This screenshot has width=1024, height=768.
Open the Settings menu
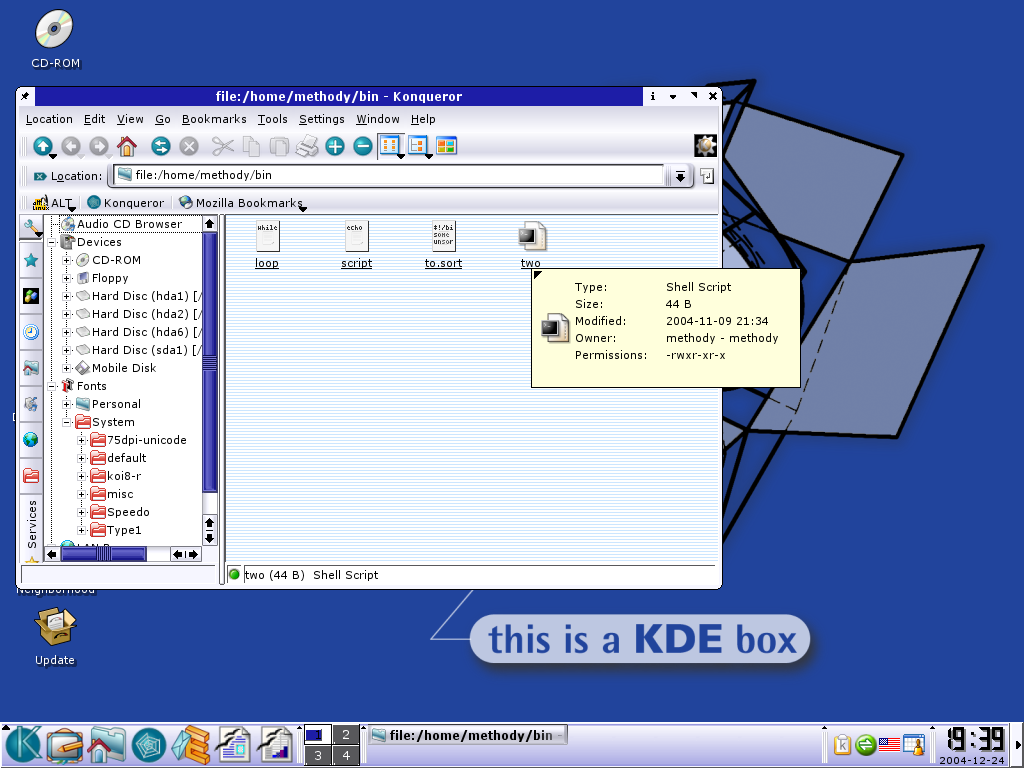point(321,119)
